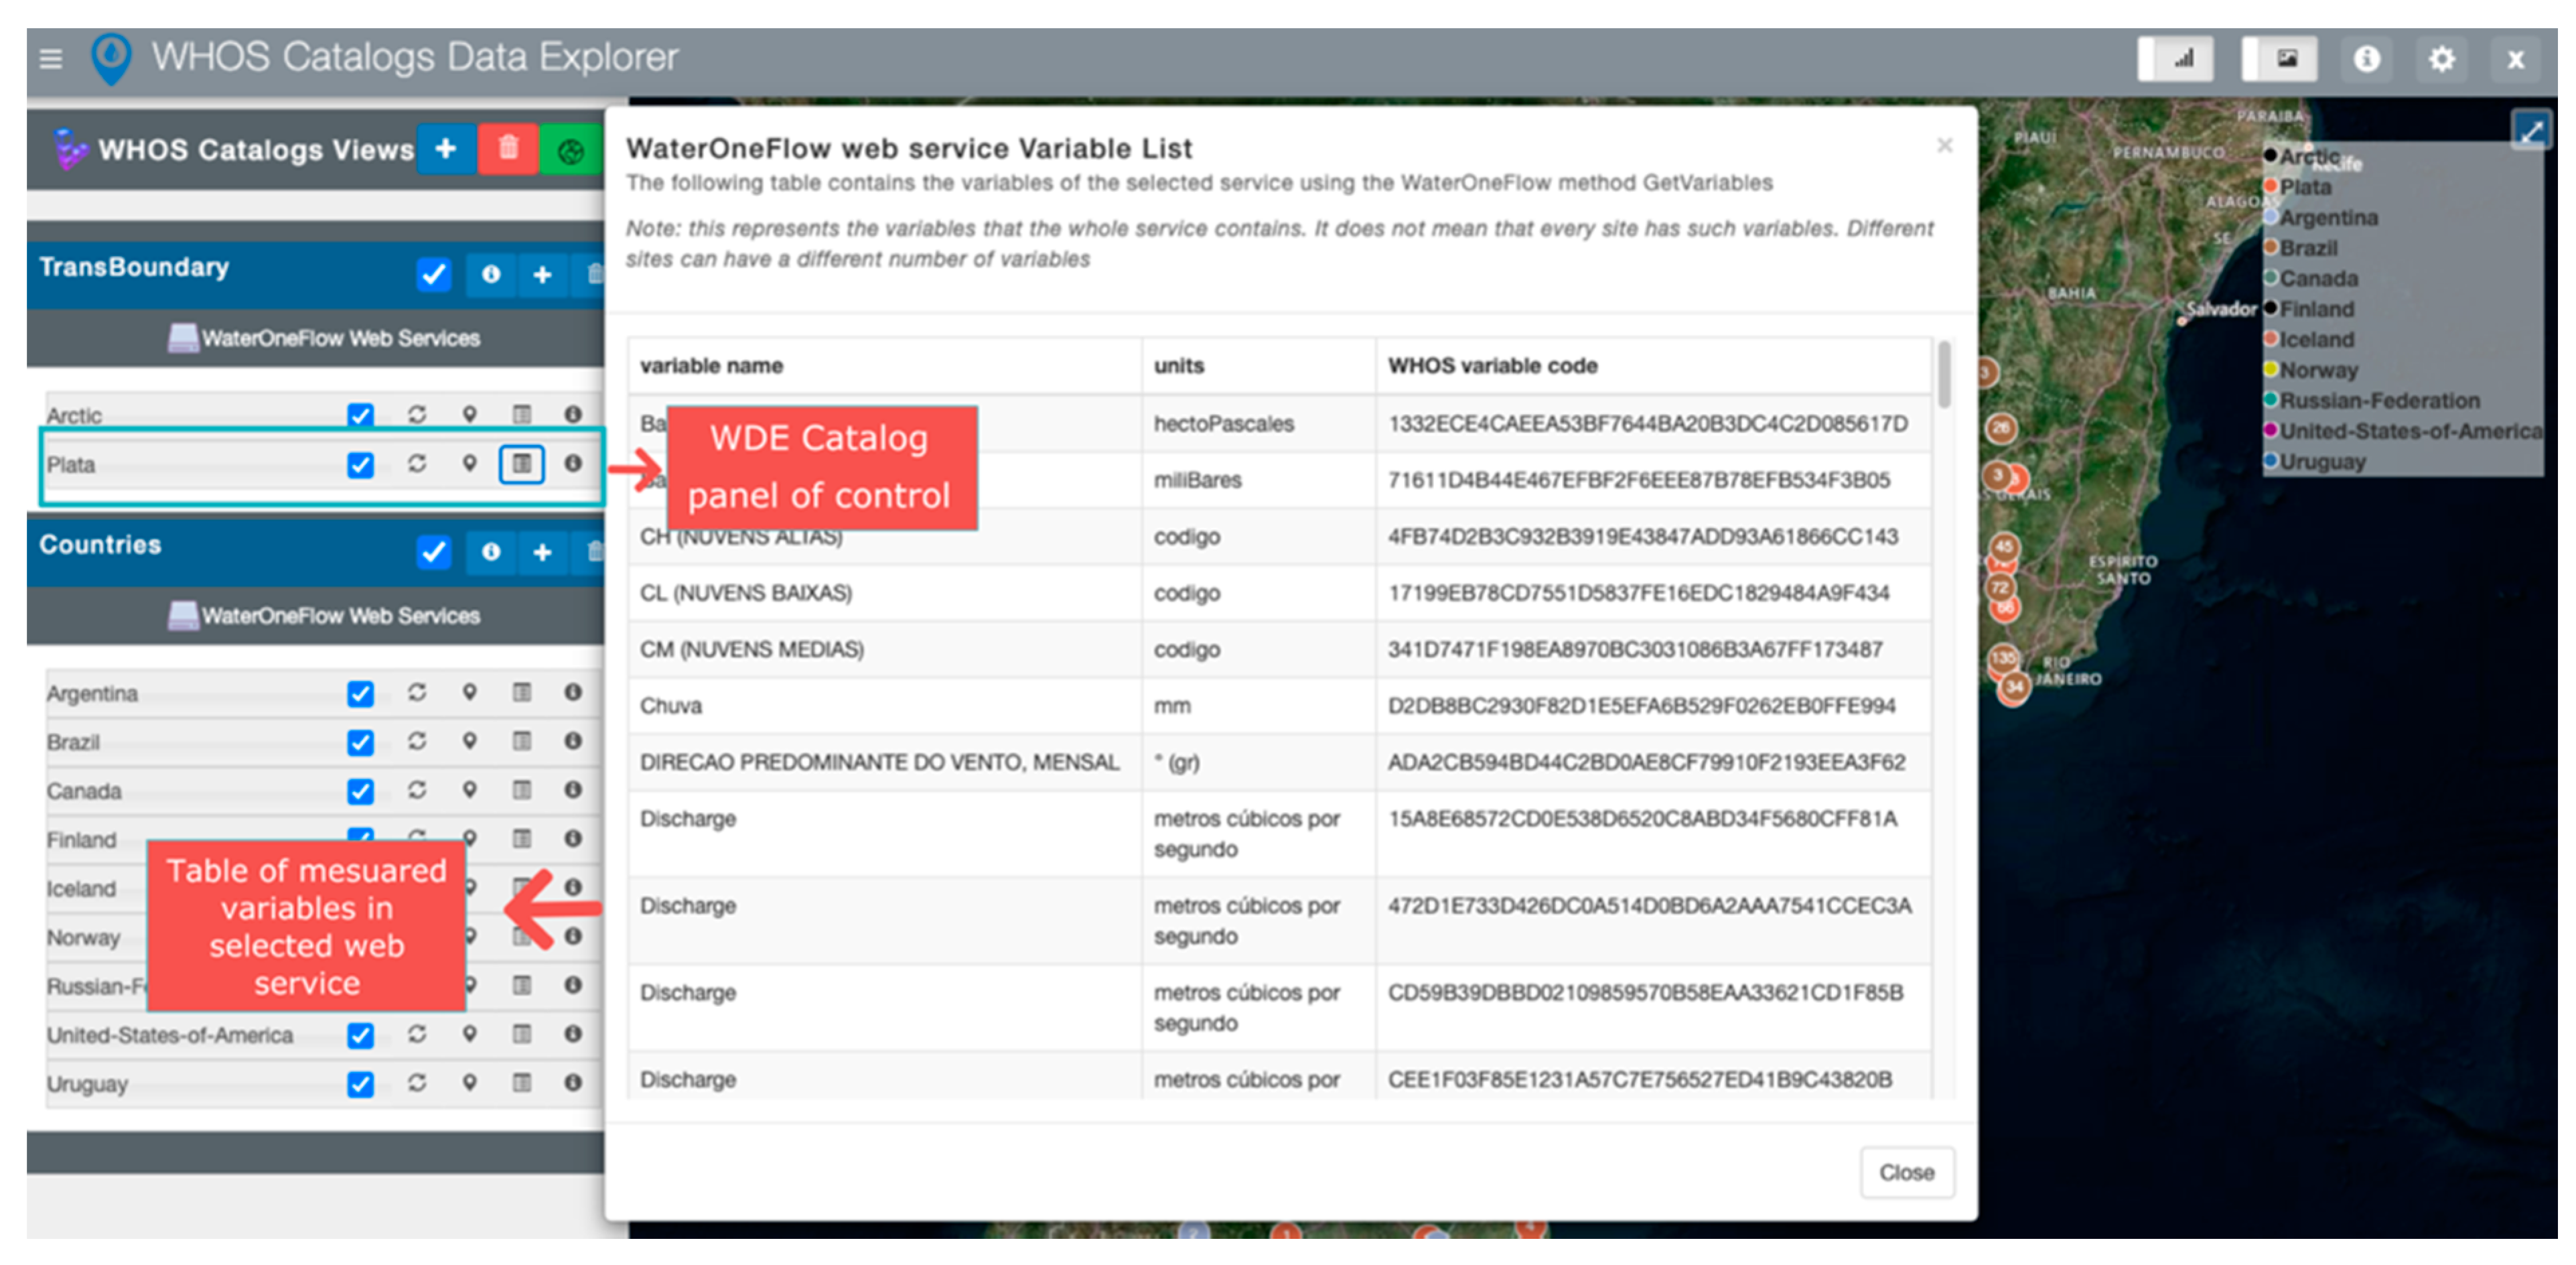Open the variable table for Plata

[521, 464]
